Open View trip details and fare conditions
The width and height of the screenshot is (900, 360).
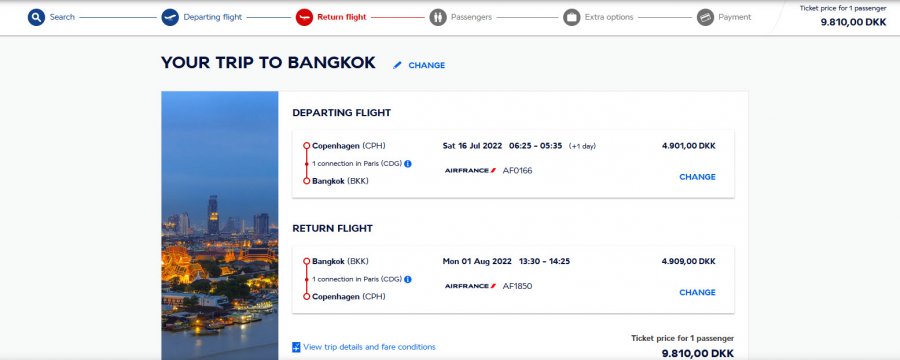click(x=369, y=347)
